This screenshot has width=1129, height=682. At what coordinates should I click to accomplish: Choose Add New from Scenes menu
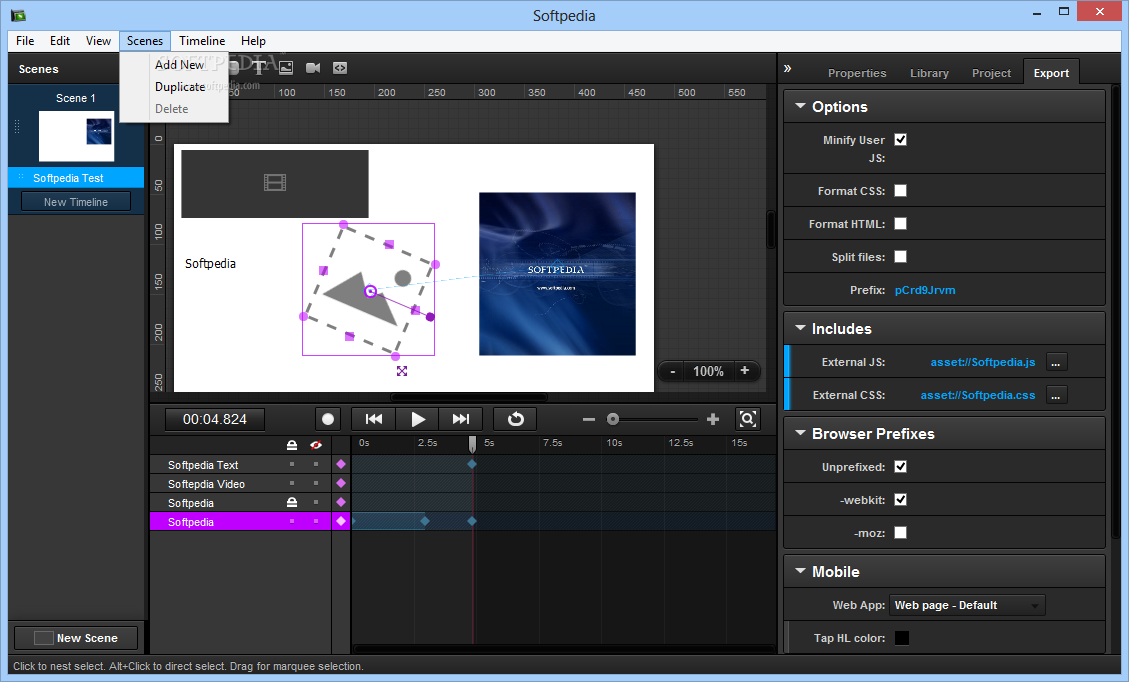click(179, 65)
